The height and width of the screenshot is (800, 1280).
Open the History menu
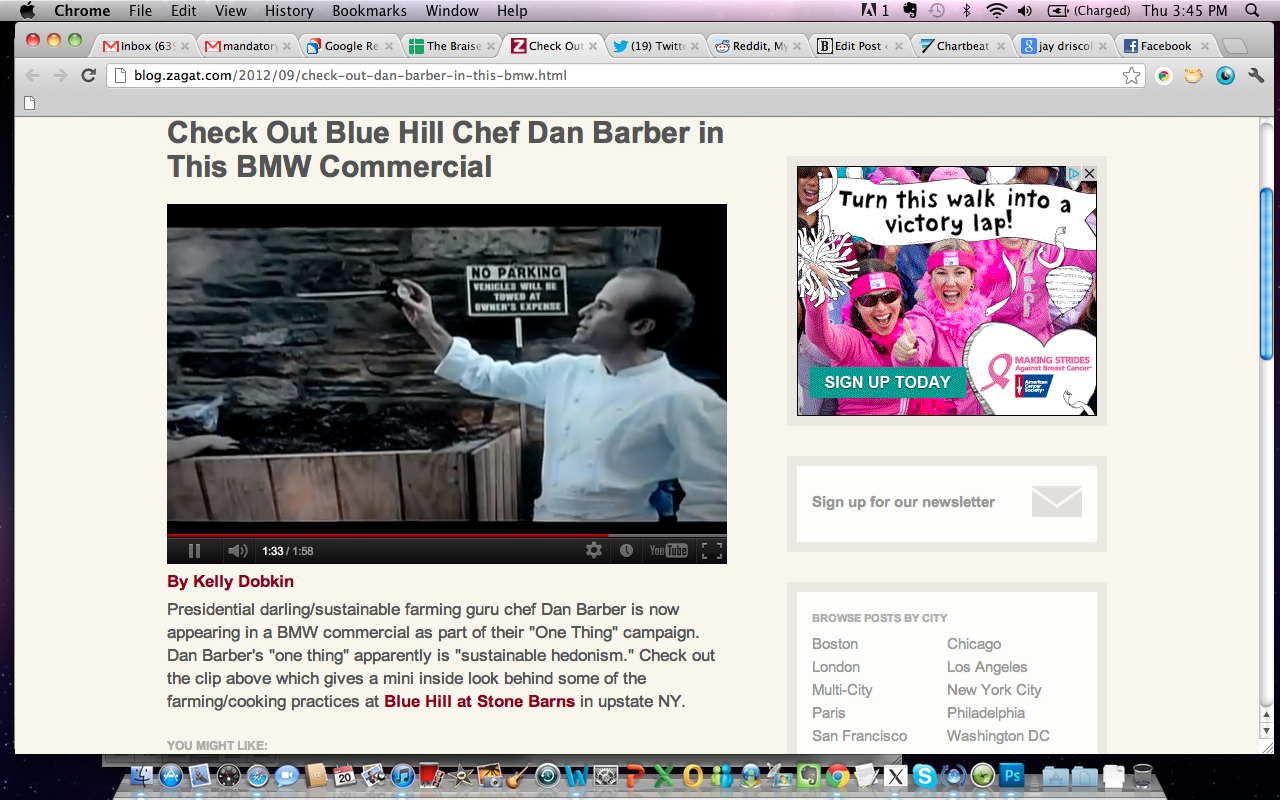(289, 11)
